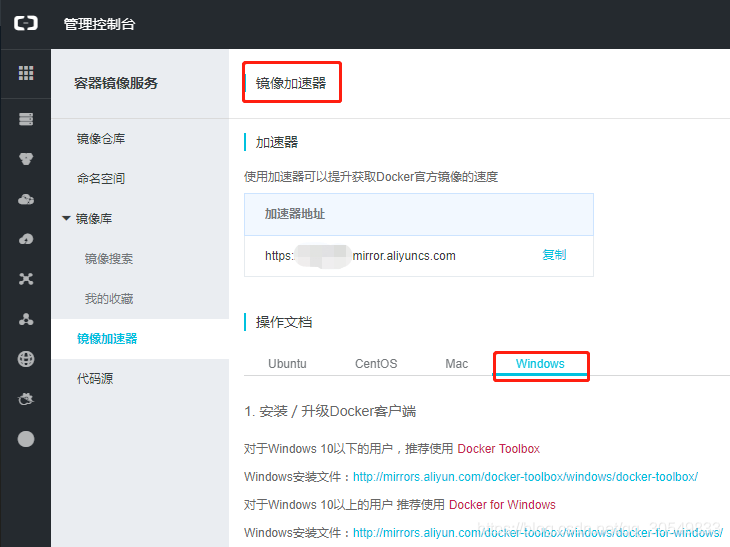
Task: Open the Docker Toolbox link
Action: [x=499, y=449]
